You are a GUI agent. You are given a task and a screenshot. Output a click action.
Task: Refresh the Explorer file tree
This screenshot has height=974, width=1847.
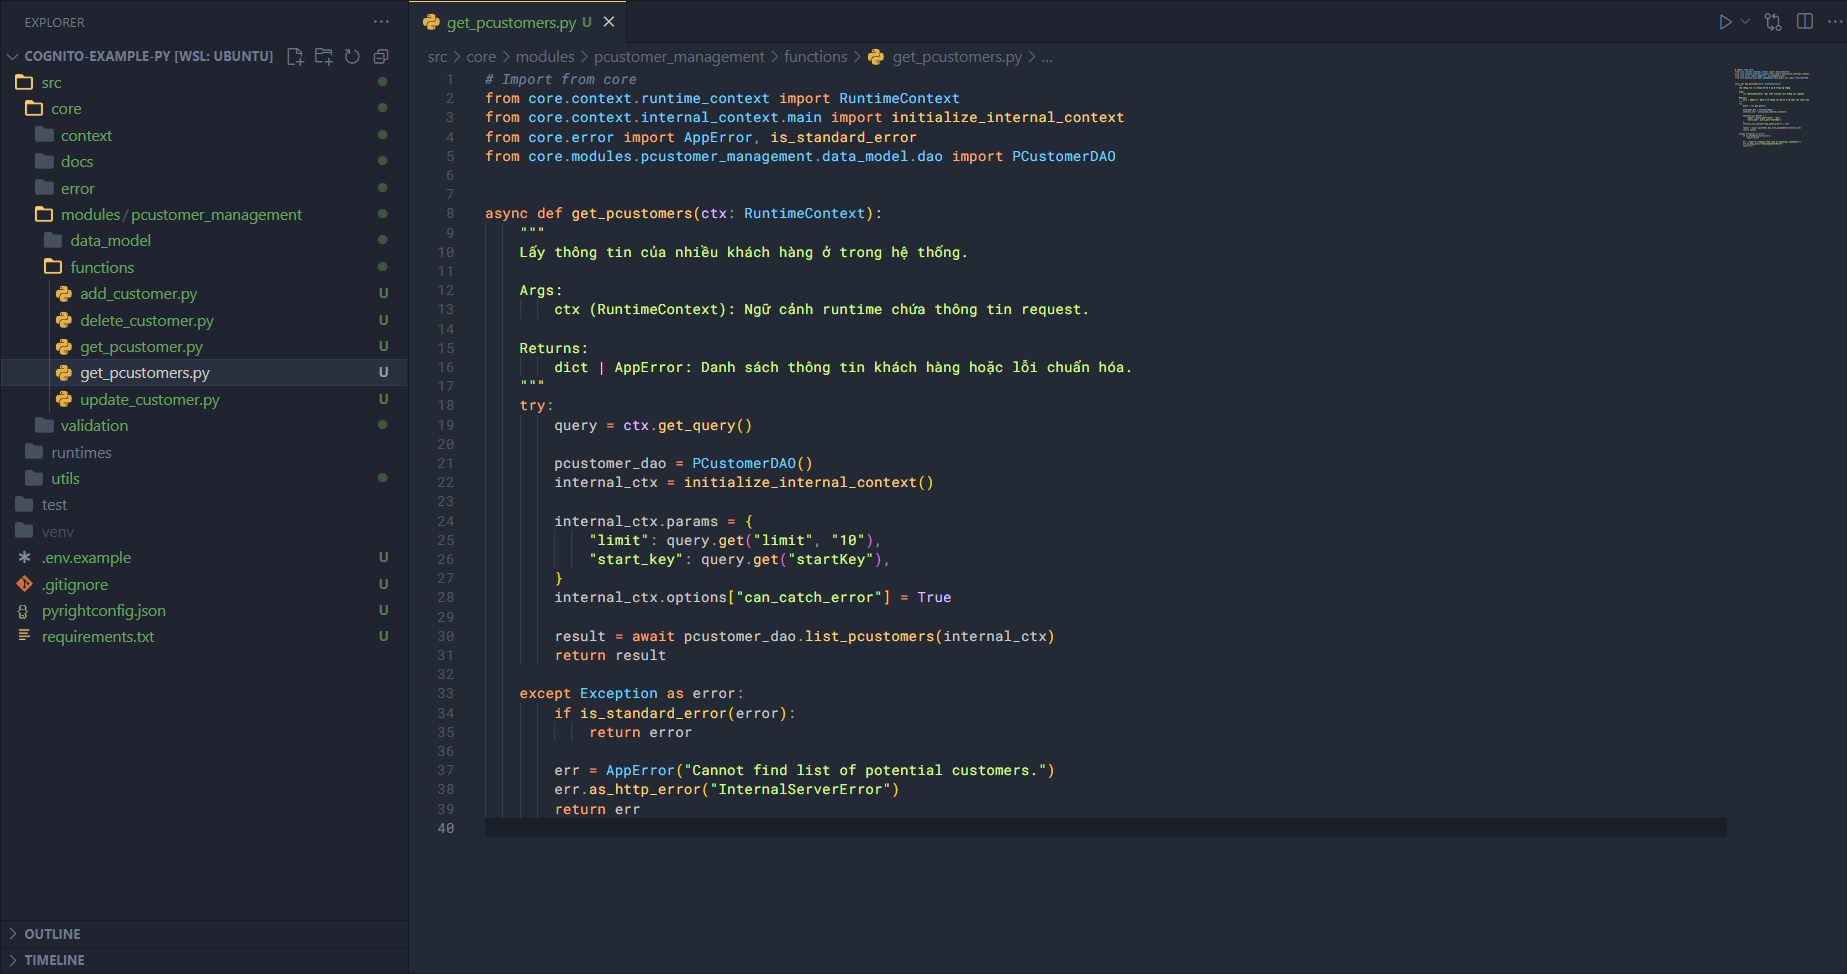coord(352,56)
